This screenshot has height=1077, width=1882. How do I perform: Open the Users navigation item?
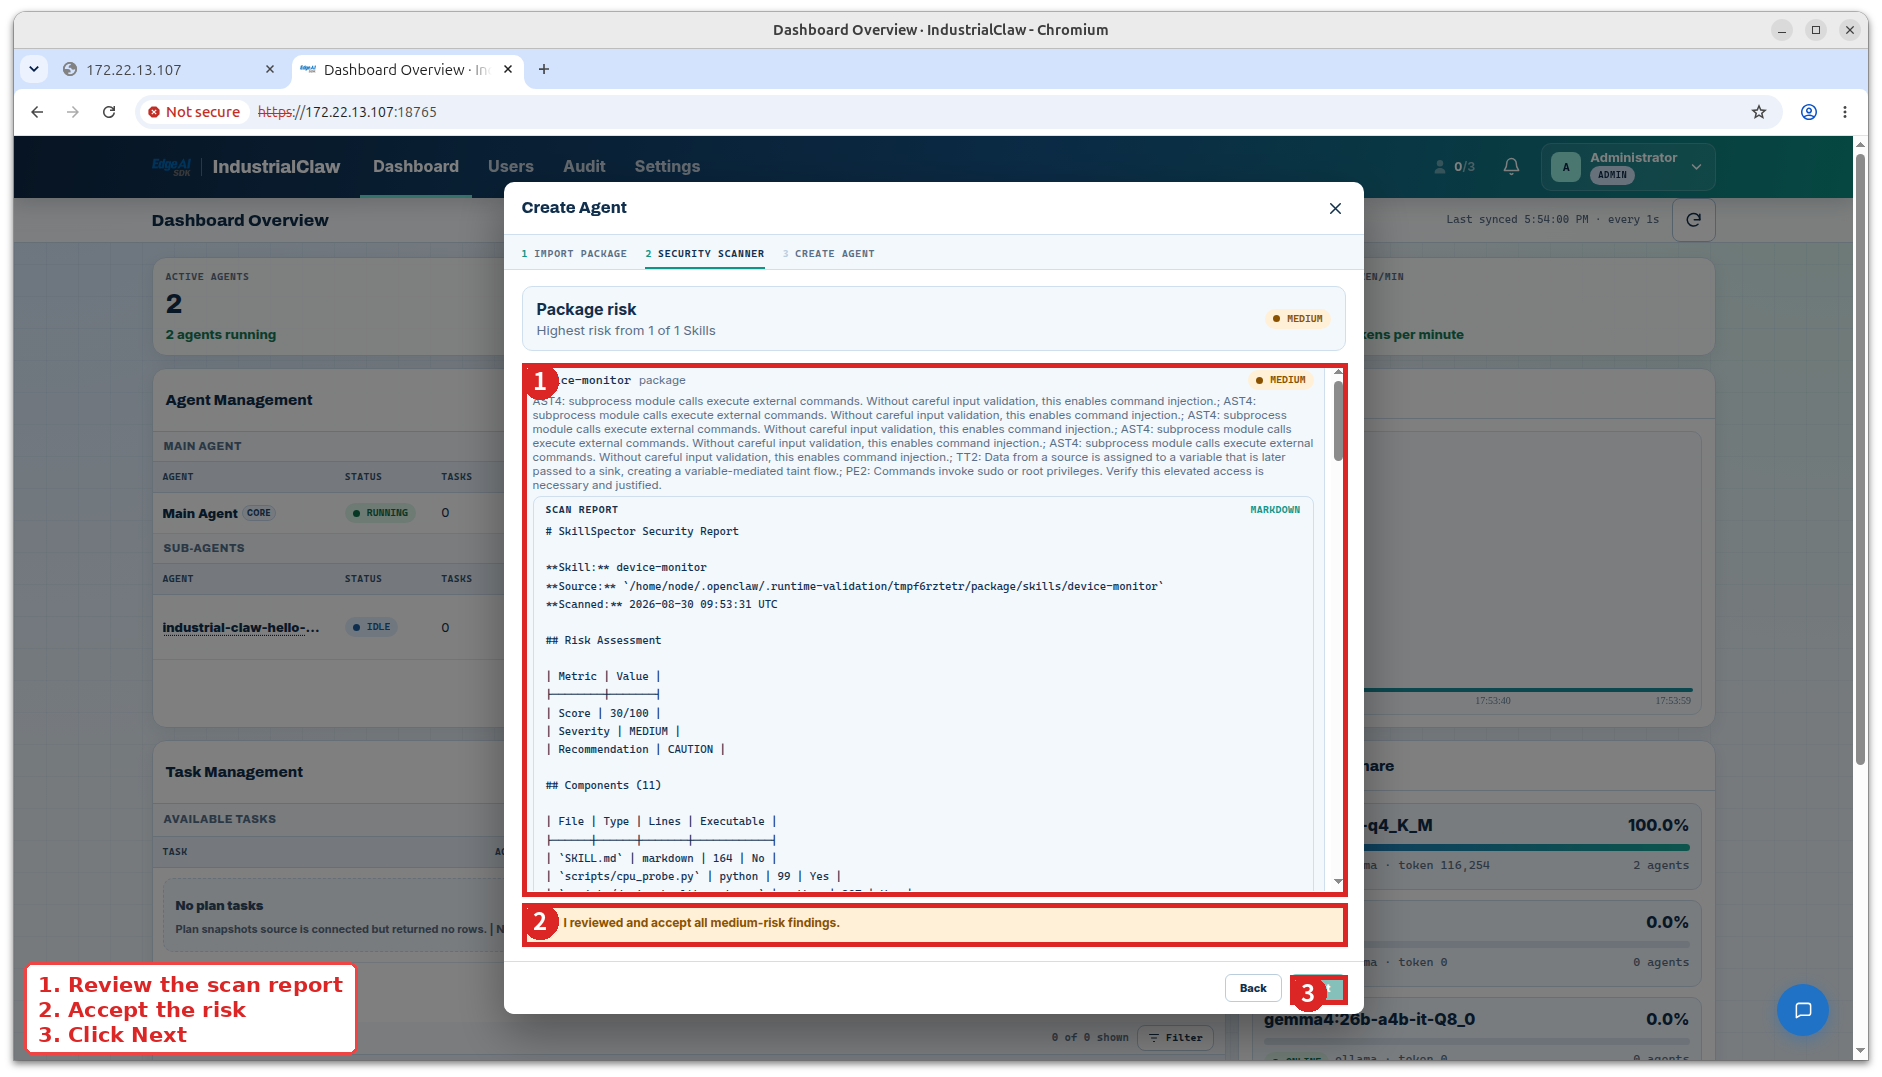[x=510, y=167]
